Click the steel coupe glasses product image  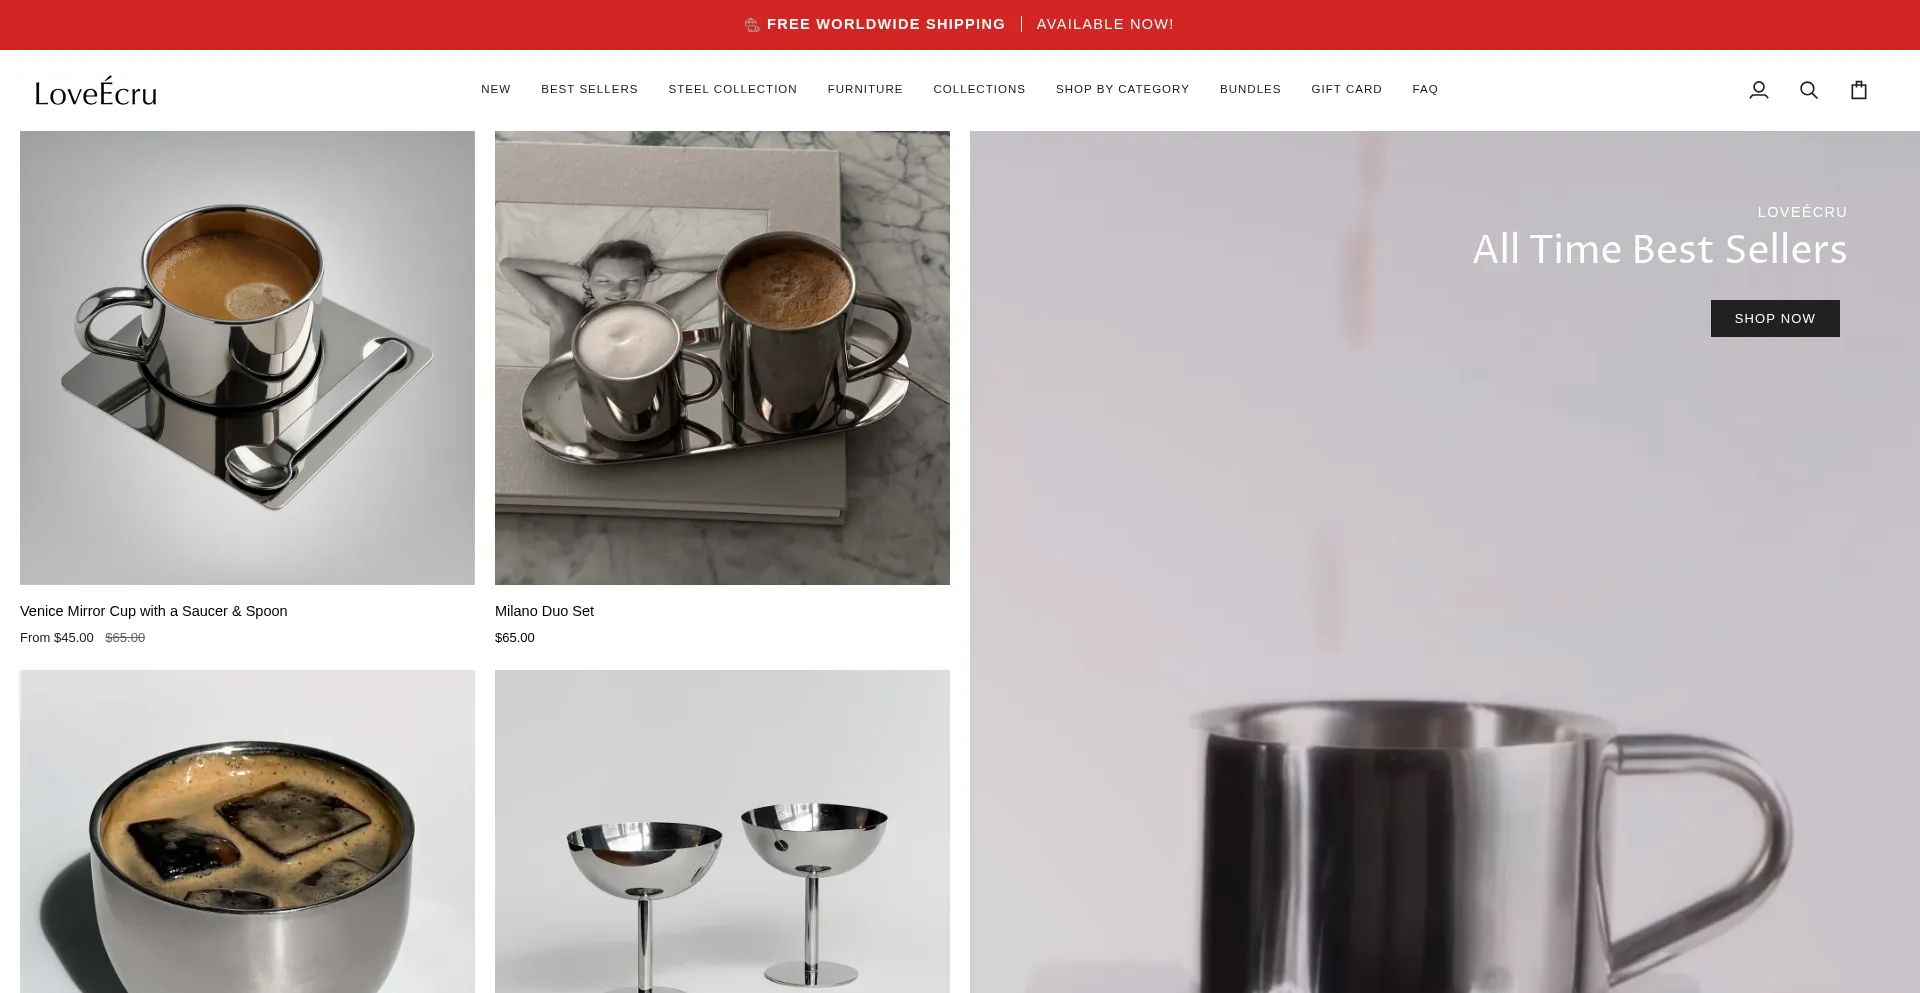[722, 832]
